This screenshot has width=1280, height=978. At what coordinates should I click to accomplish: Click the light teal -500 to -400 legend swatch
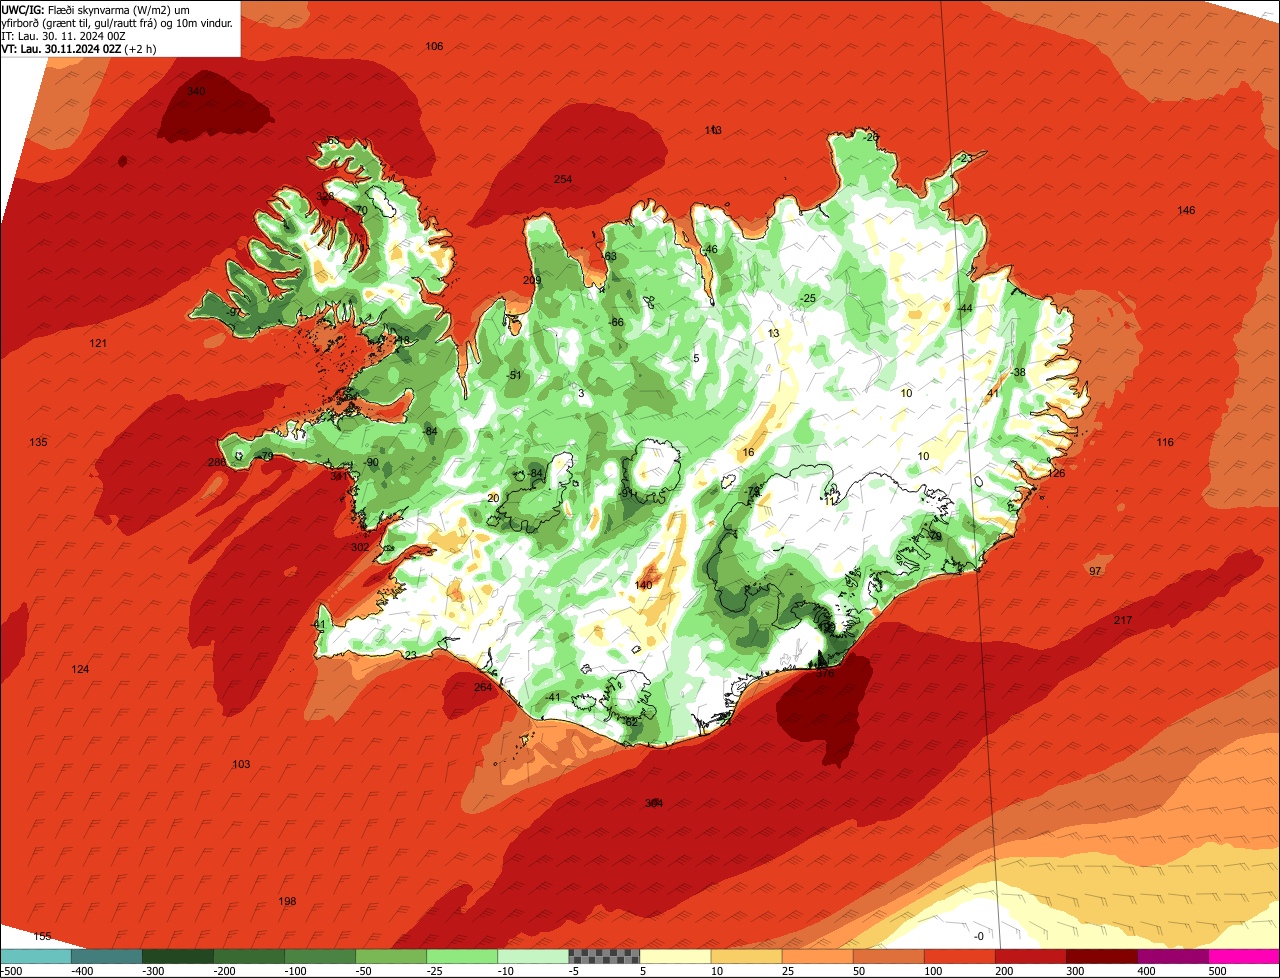point(36,956)
